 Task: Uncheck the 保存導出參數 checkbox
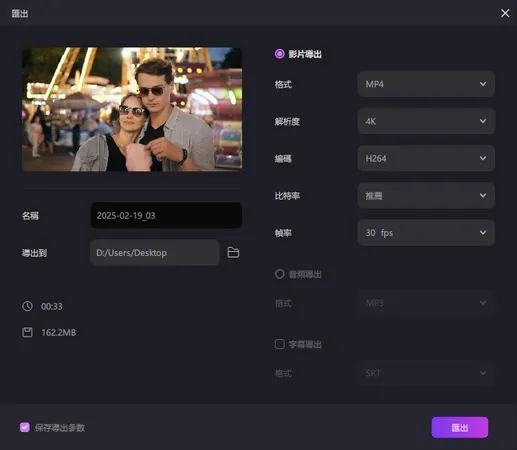(25, 427)
